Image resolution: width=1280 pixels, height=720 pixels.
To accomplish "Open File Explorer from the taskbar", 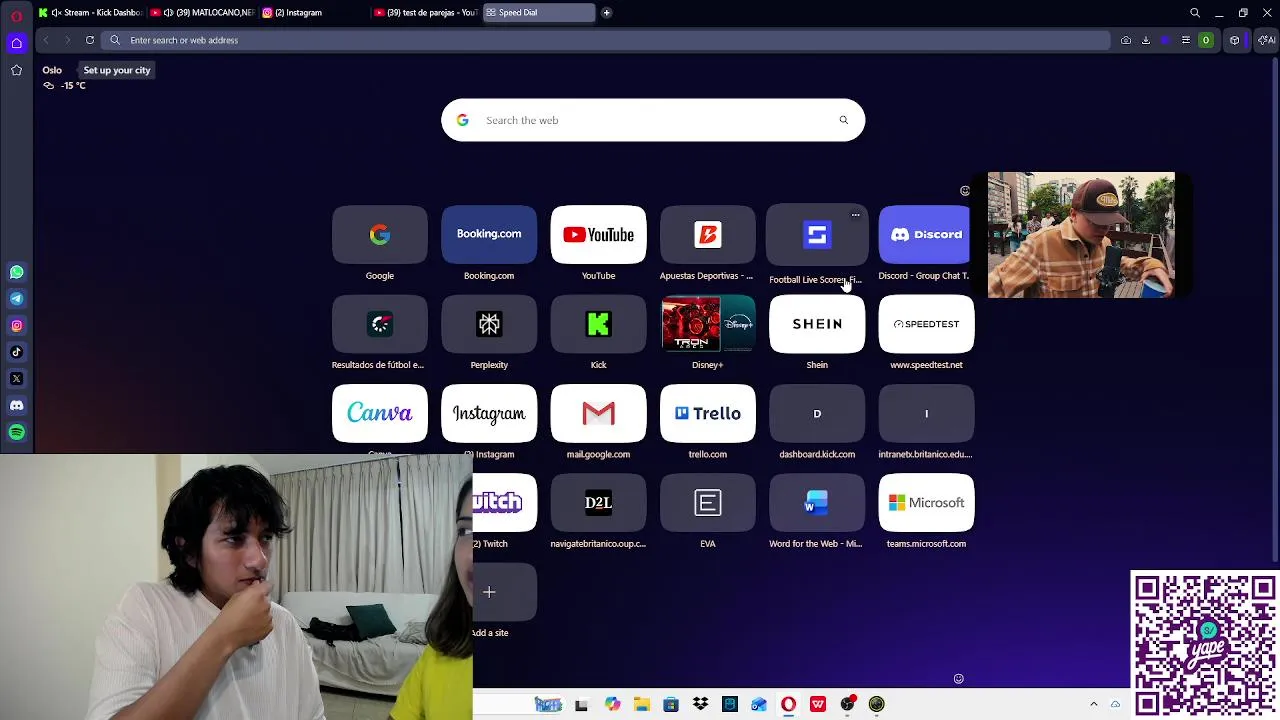I will pos(641,704).
